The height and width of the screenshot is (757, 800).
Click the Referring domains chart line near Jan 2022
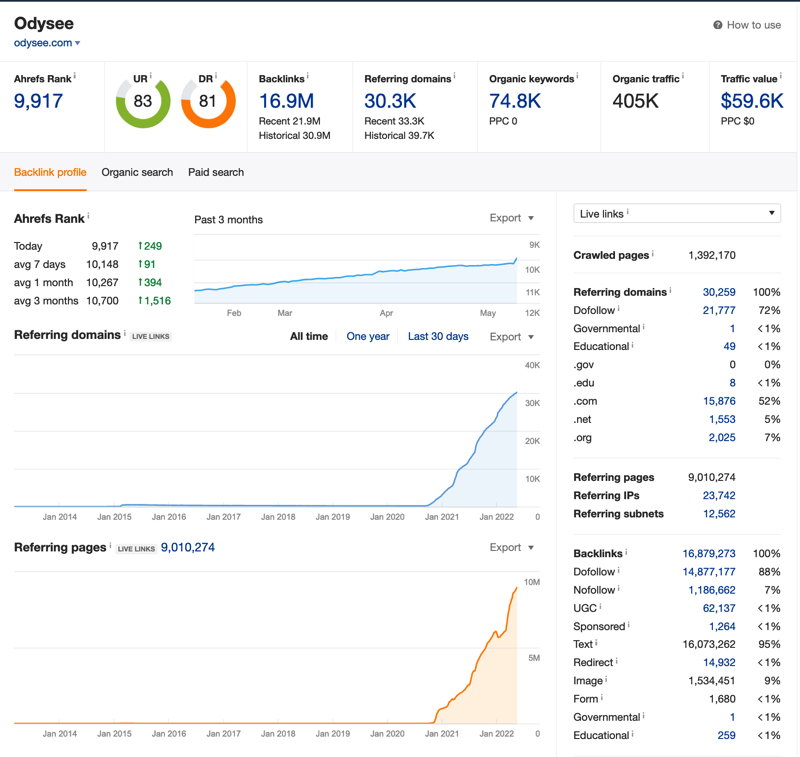pos(496,418)
